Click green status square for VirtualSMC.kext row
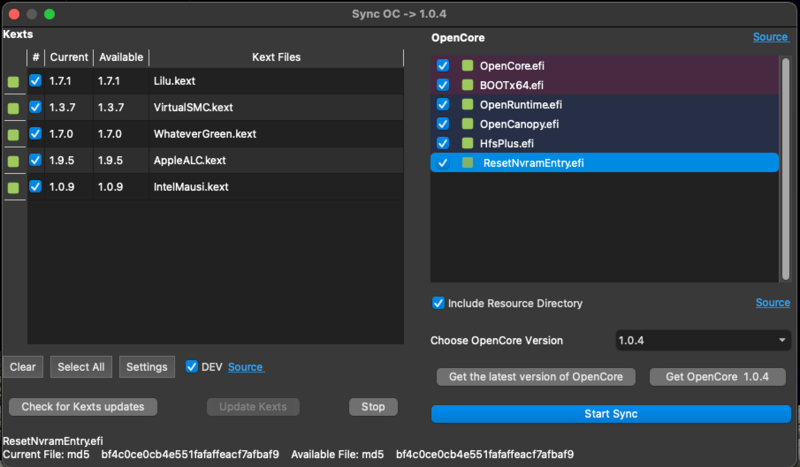The width and height of the screenshot is (800, 467). pyautogui.click(x=13, y=109)
